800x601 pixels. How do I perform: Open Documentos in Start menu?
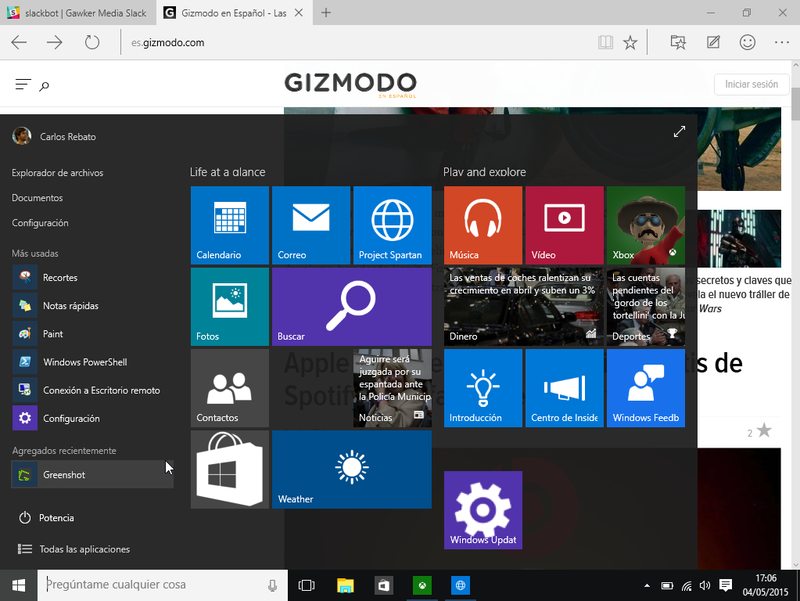tap(37, 198)
